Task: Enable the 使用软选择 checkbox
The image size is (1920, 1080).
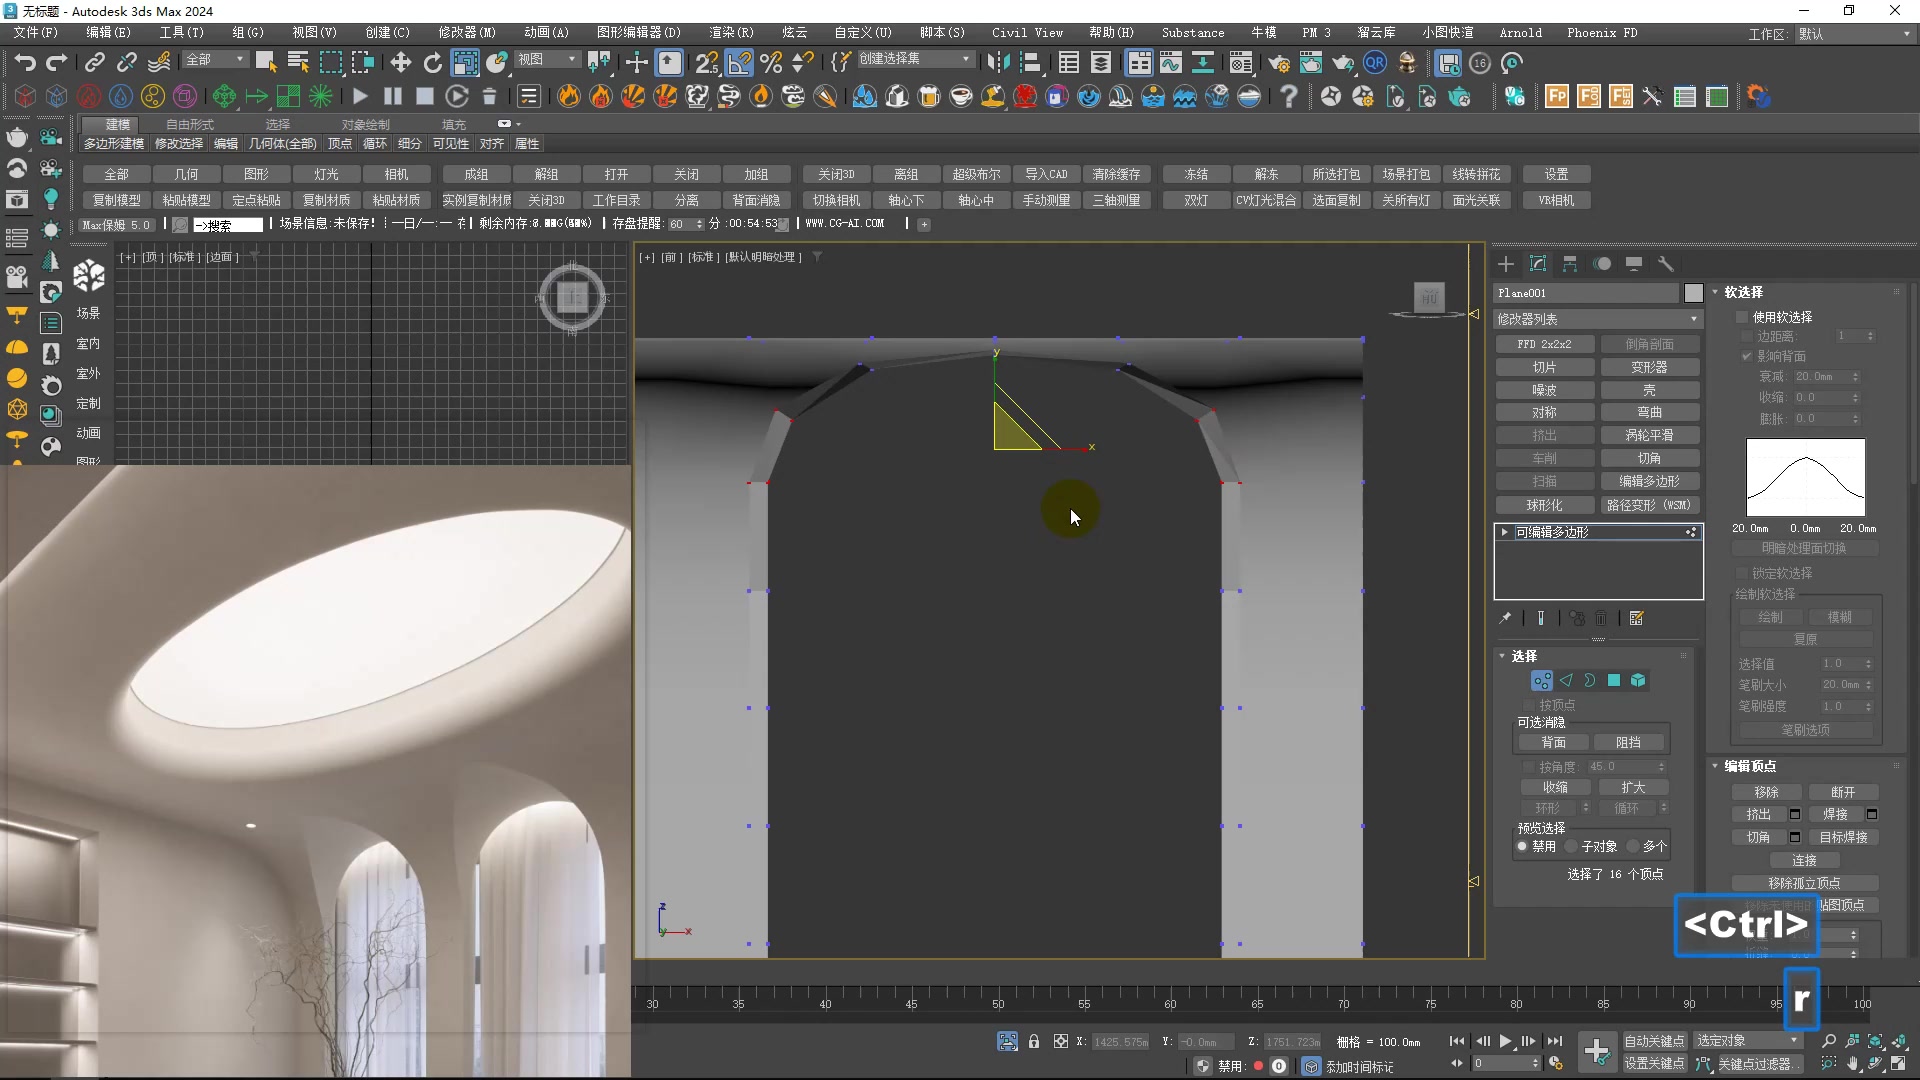Action: tap(1742, 317)
